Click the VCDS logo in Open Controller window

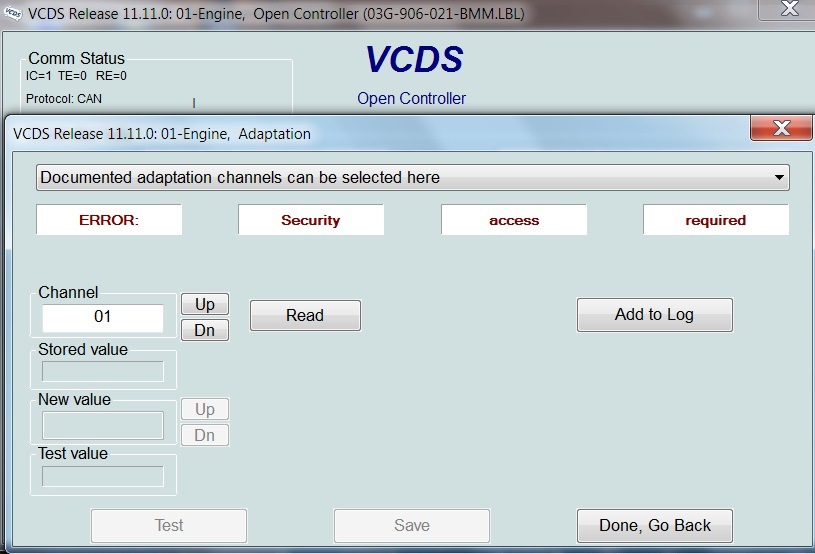[x=414, y=59]
